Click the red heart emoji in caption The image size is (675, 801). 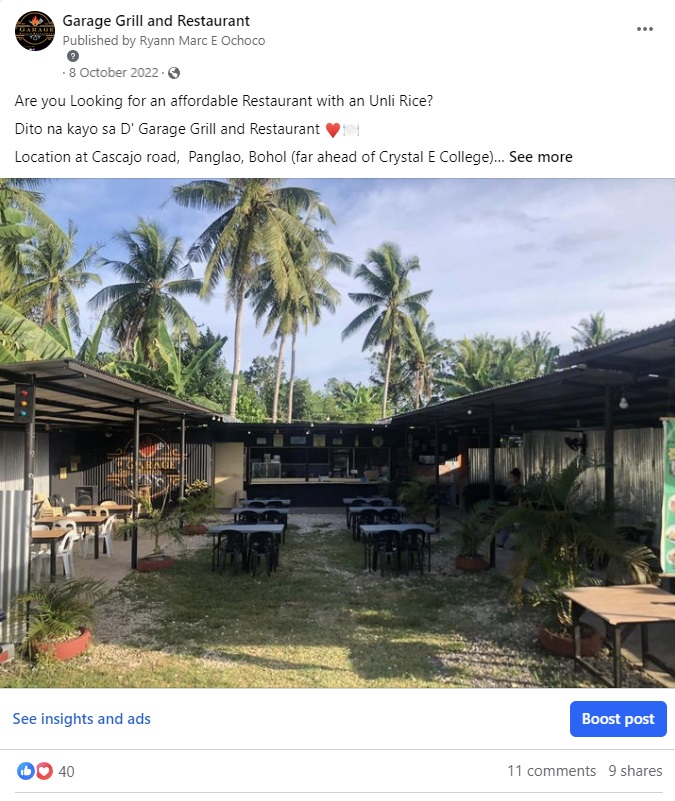point(333,130)
